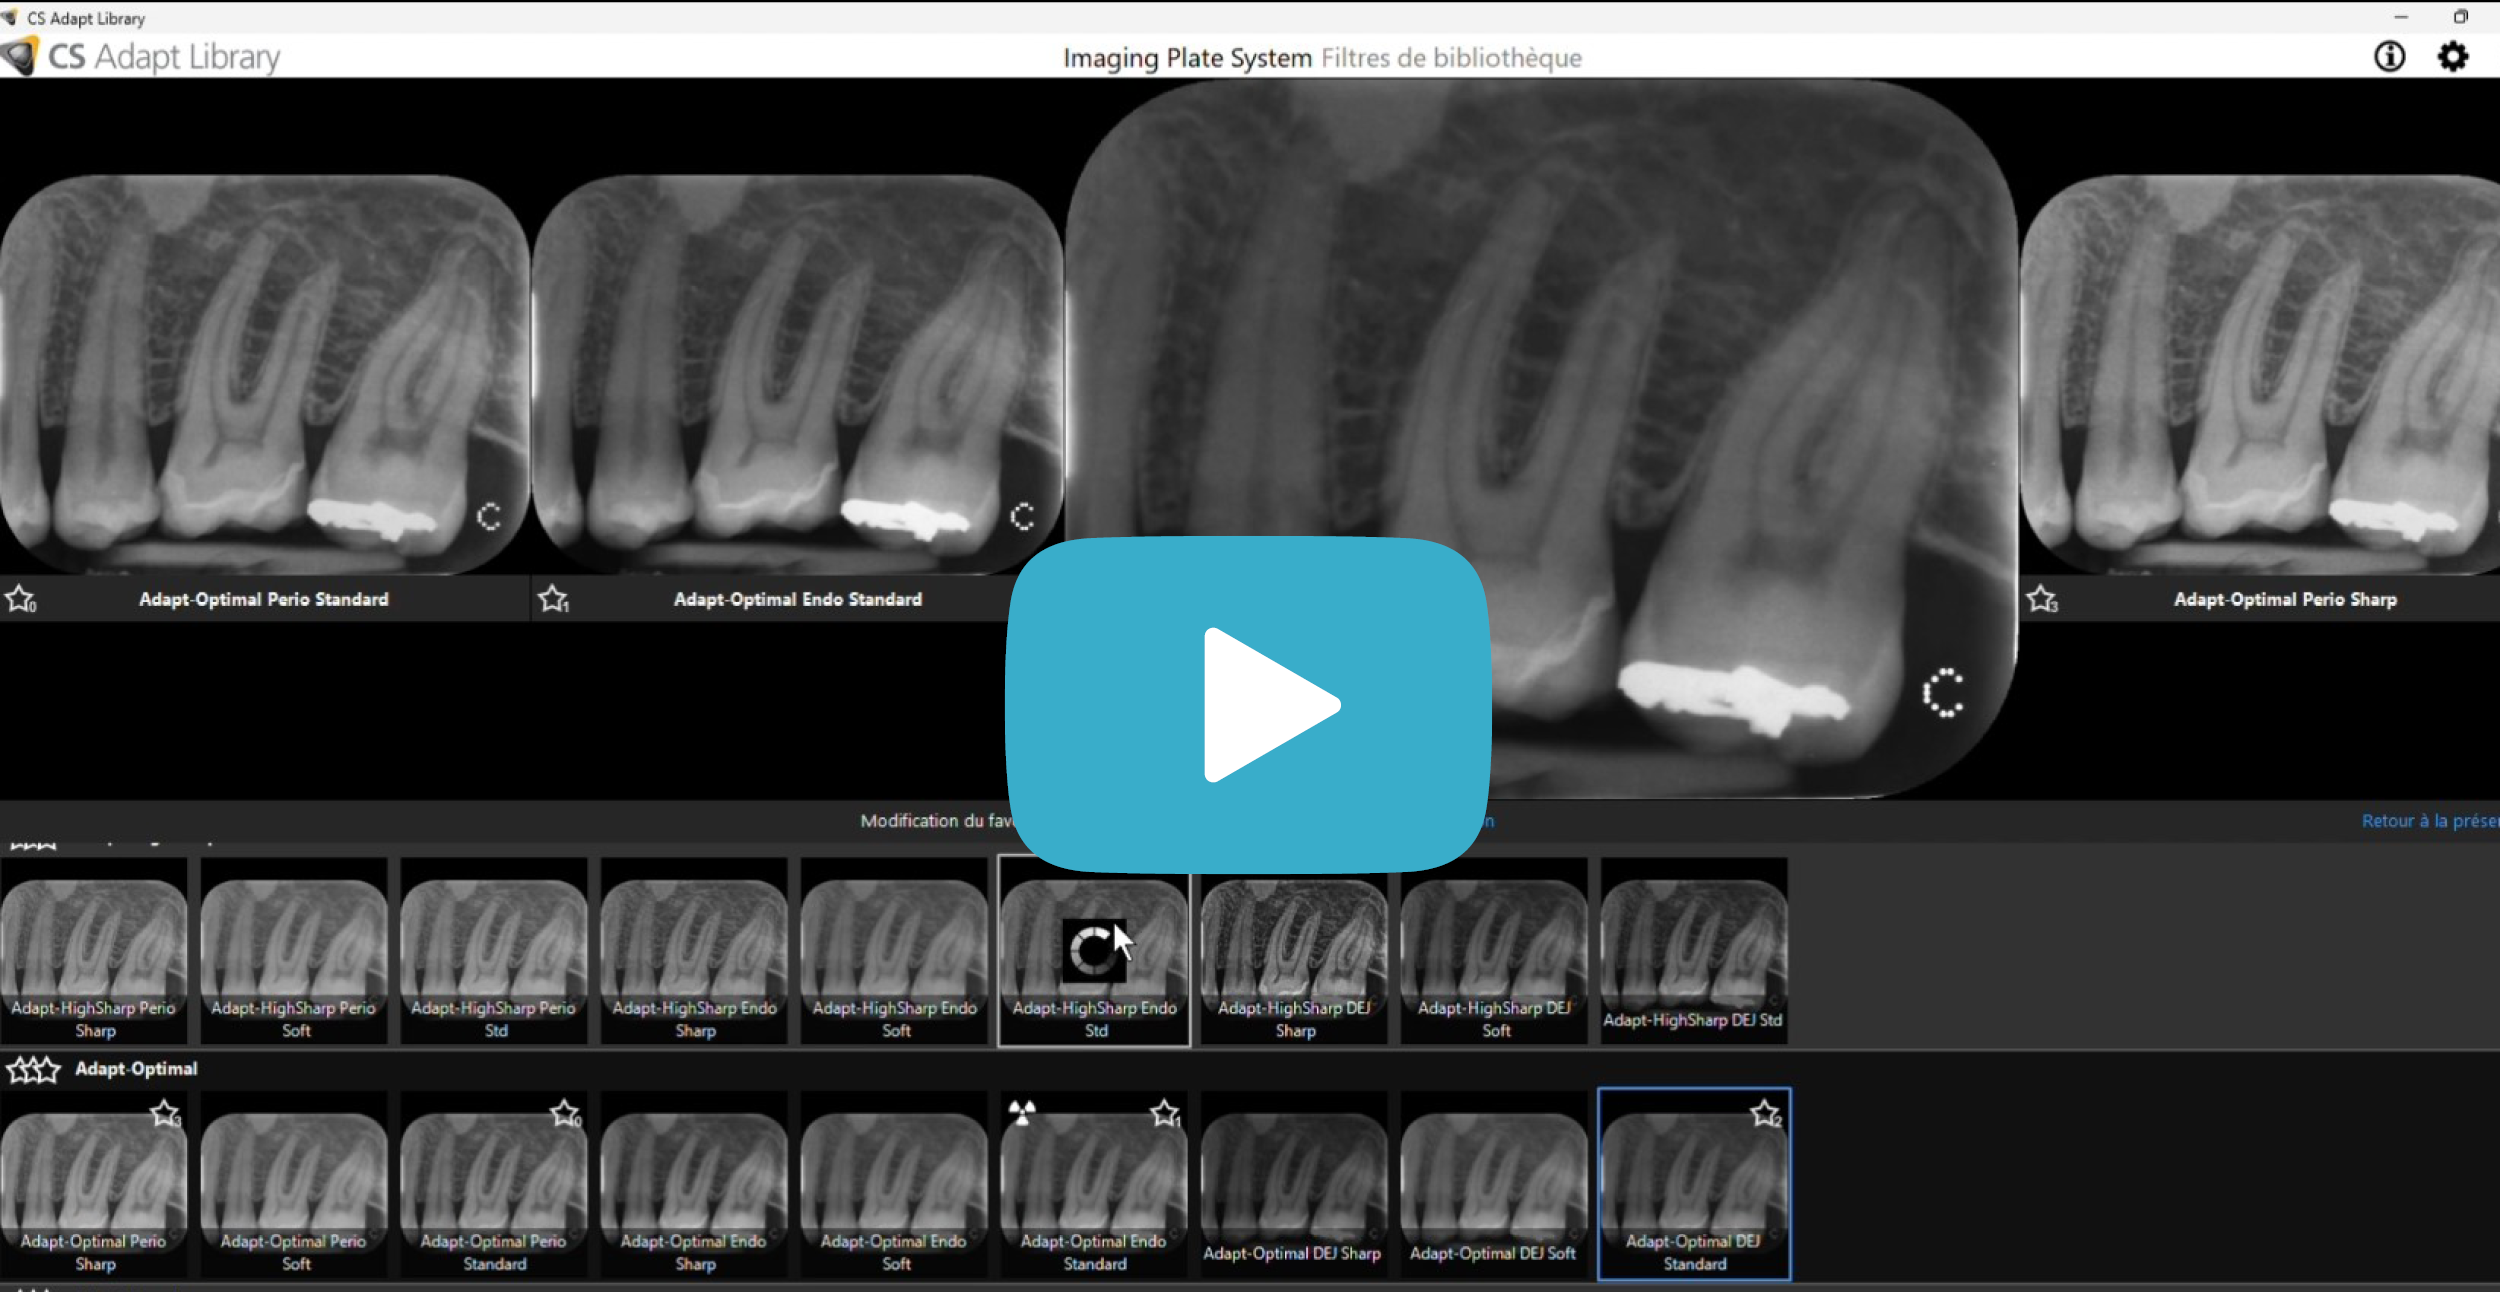Select the Adapt-HighSharp Perio Sharp thumbnail
Image resolution: width=2500 pixels, height=1292 pixels.
point(94,951)
